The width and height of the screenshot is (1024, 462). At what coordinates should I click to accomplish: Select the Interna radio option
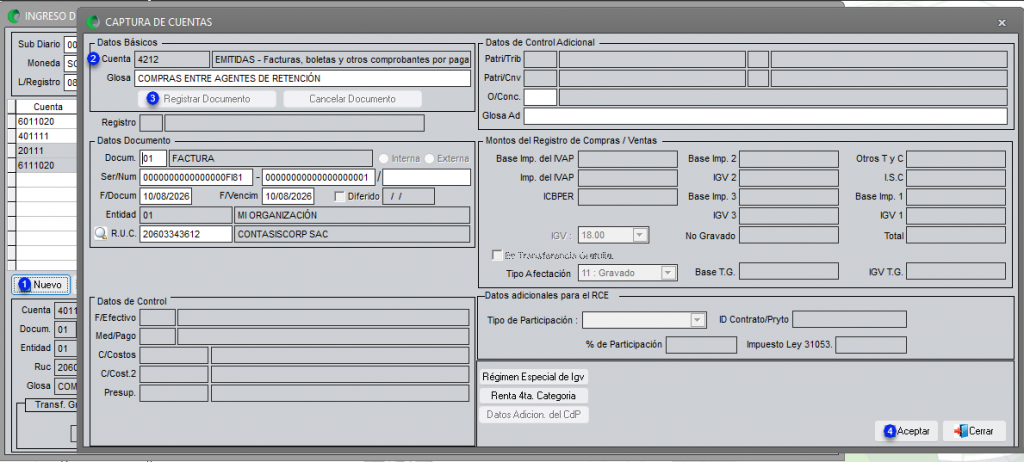pyautogui.click(x=385, y=158)
